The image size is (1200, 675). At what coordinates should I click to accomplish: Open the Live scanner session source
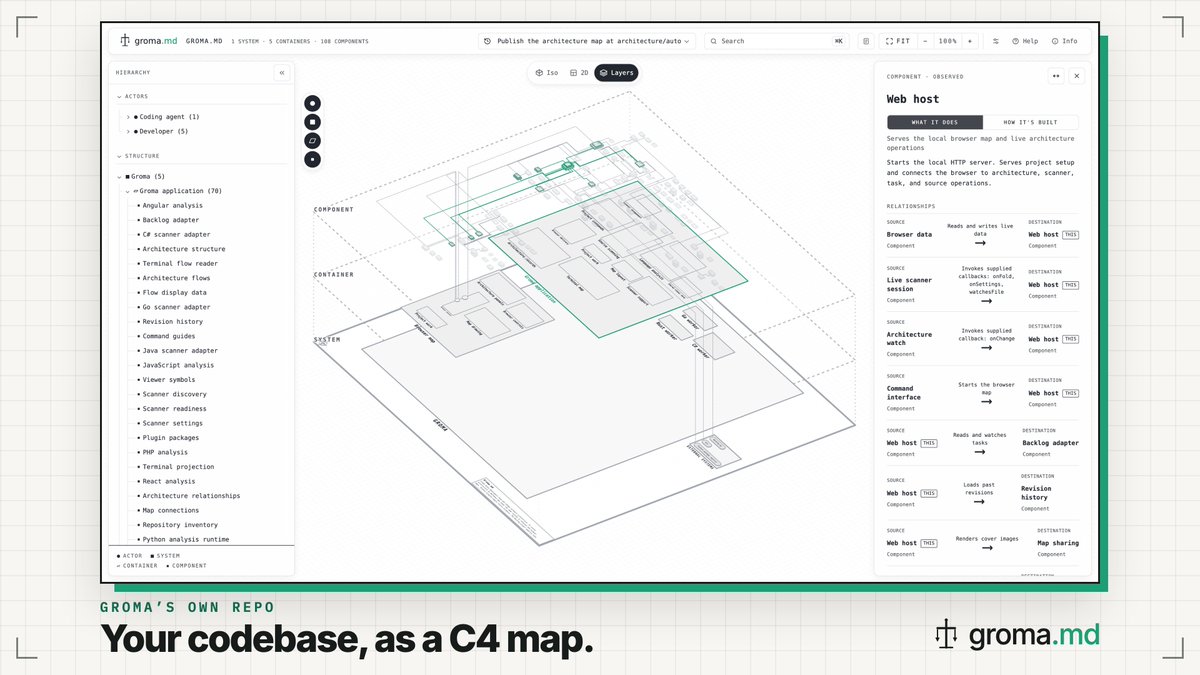point(909,284)
